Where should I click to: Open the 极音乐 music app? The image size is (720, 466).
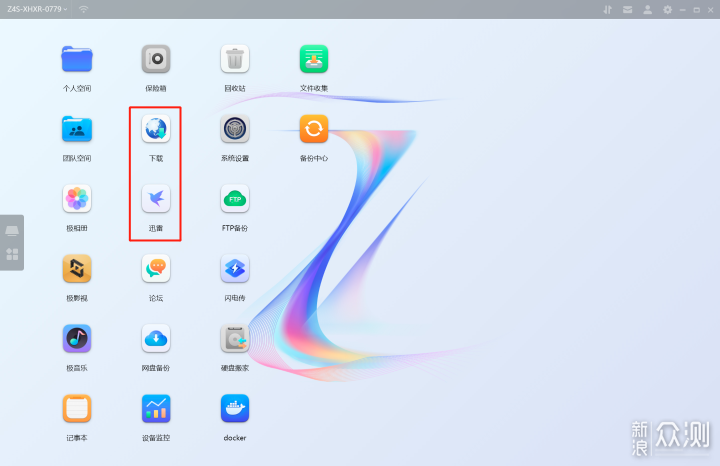tap(77, 338)
